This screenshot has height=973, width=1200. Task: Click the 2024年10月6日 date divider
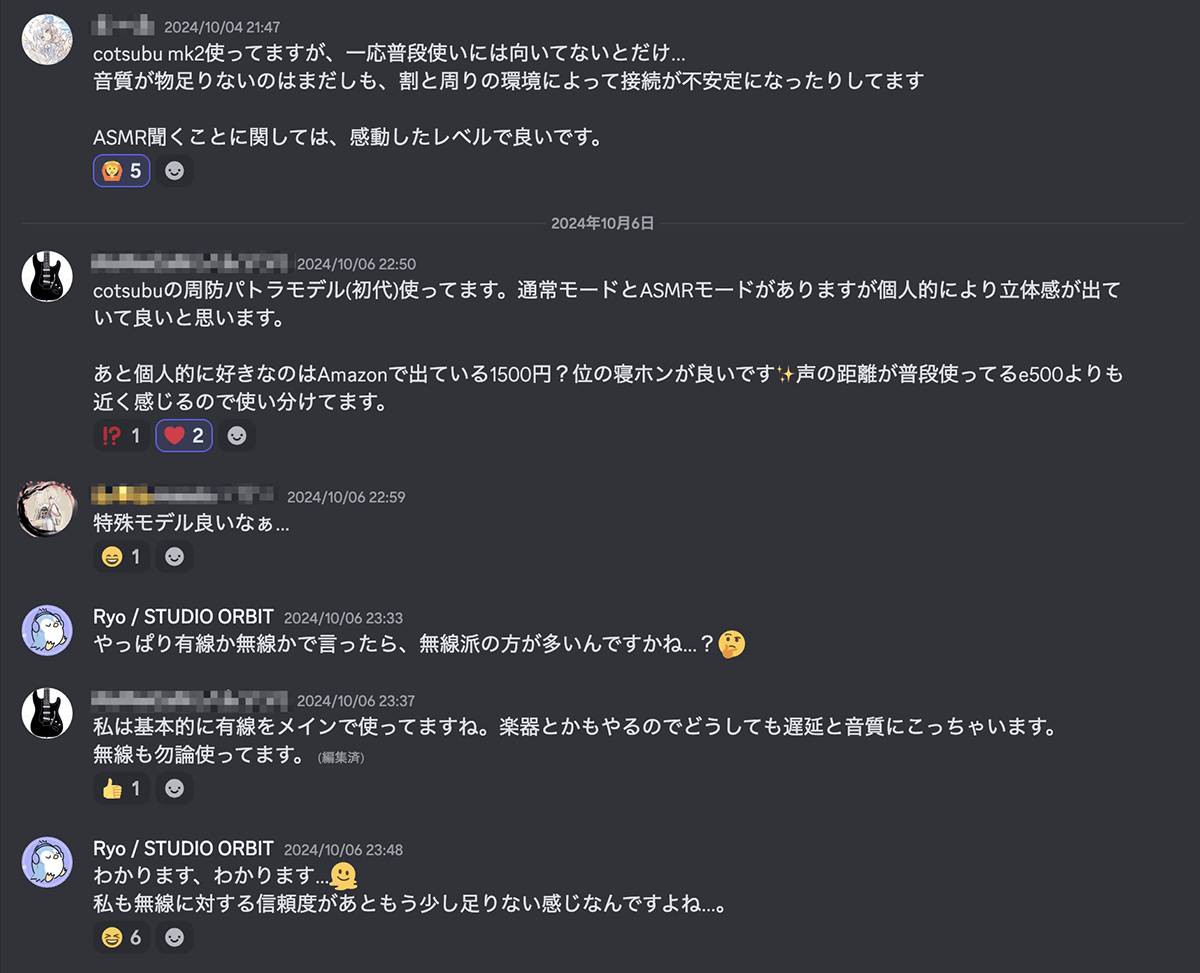(x=602, y=223)
